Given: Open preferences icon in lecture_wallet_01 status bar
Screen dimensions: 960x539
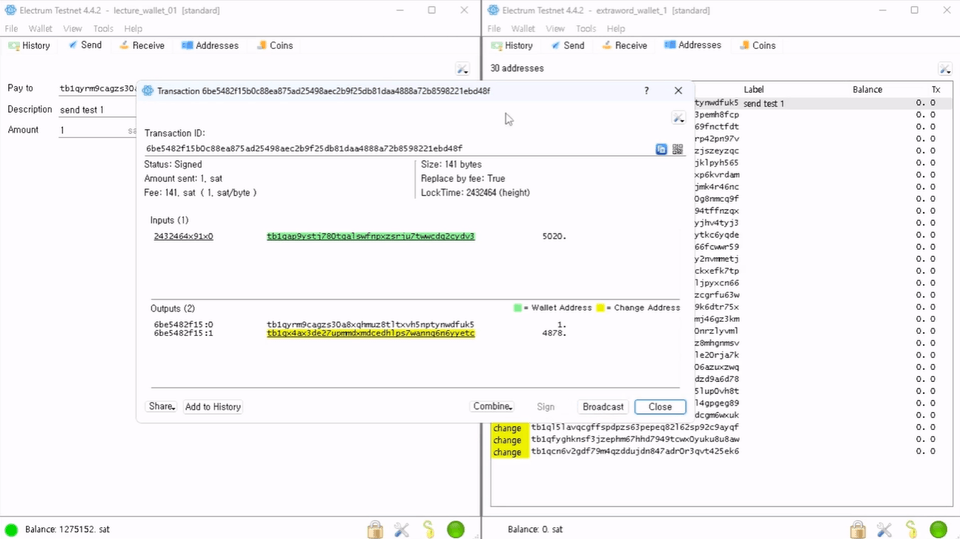Looking at the screenshot, I should (402, 529).
